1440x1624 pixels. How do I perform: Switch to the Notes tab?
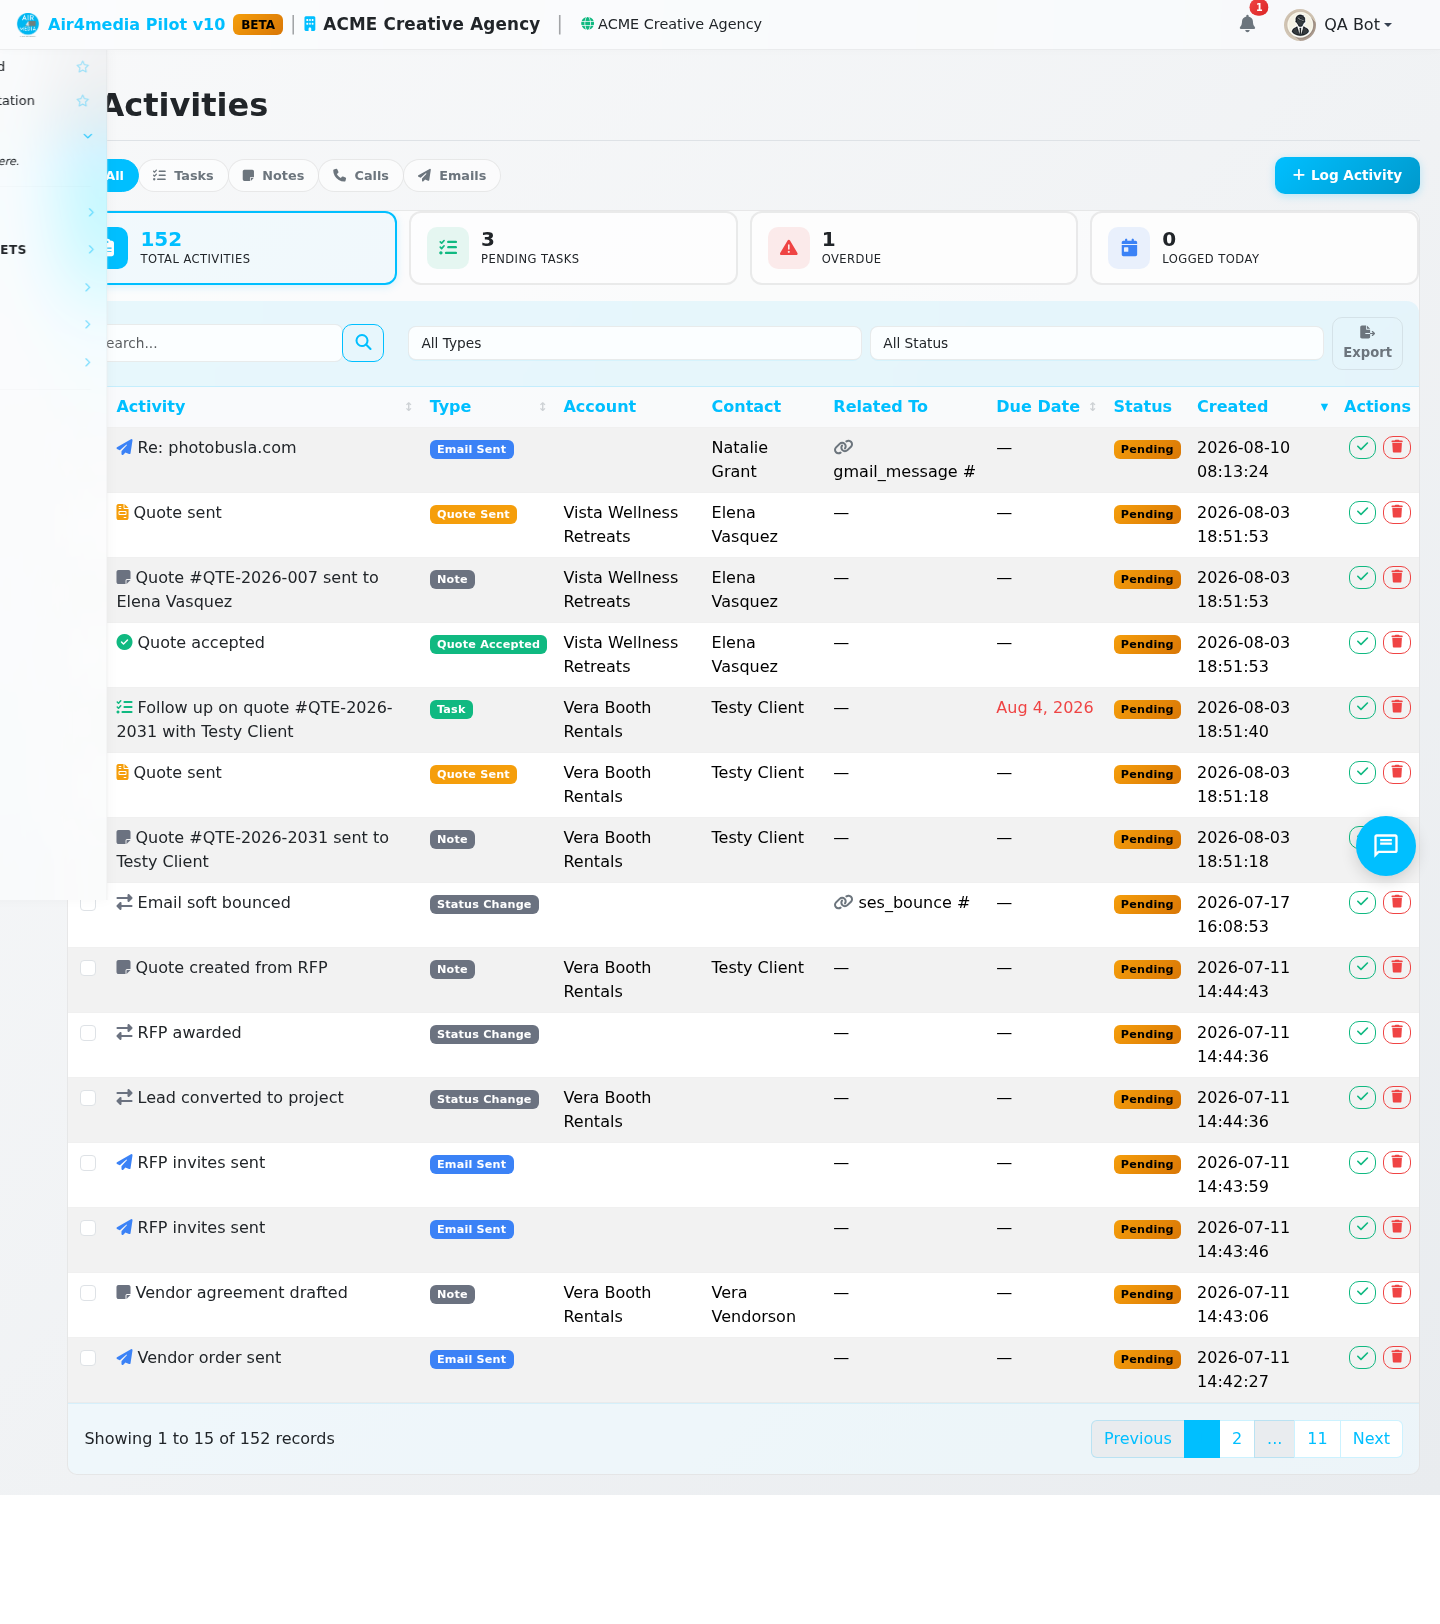[x=273, y=175]
